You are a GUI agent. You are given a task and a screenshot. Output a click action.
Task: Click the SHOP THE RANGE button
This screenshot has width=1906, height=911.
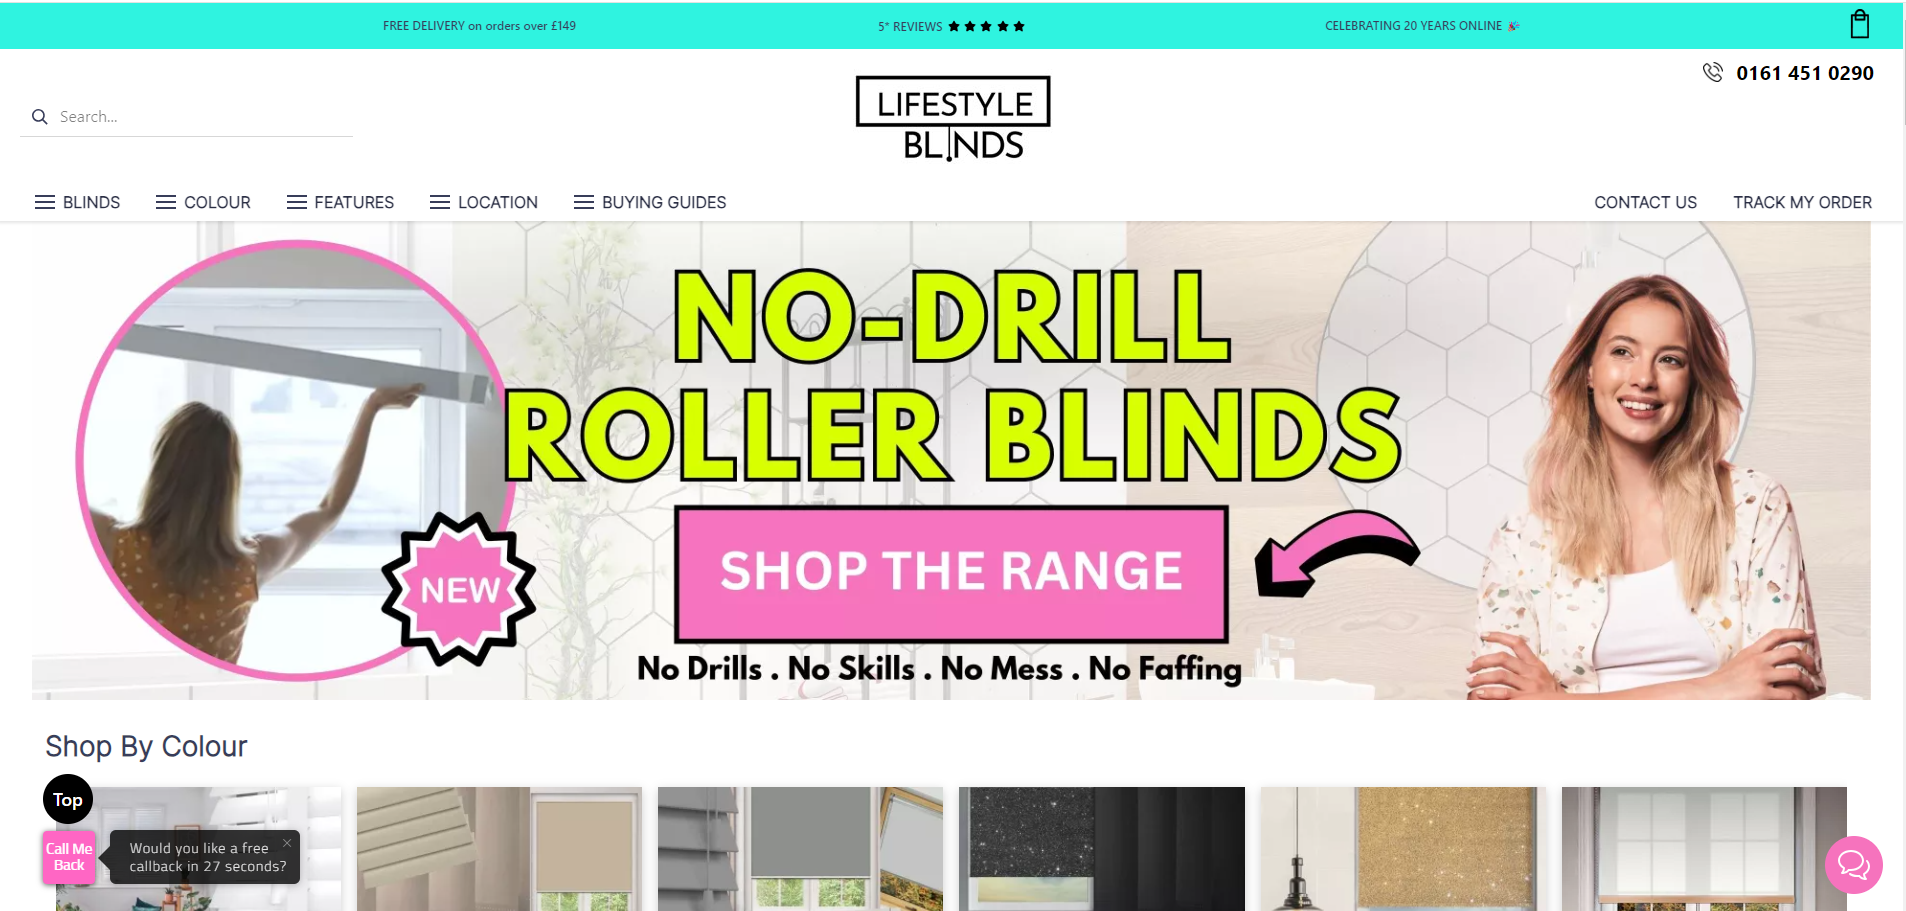(951, 574)
